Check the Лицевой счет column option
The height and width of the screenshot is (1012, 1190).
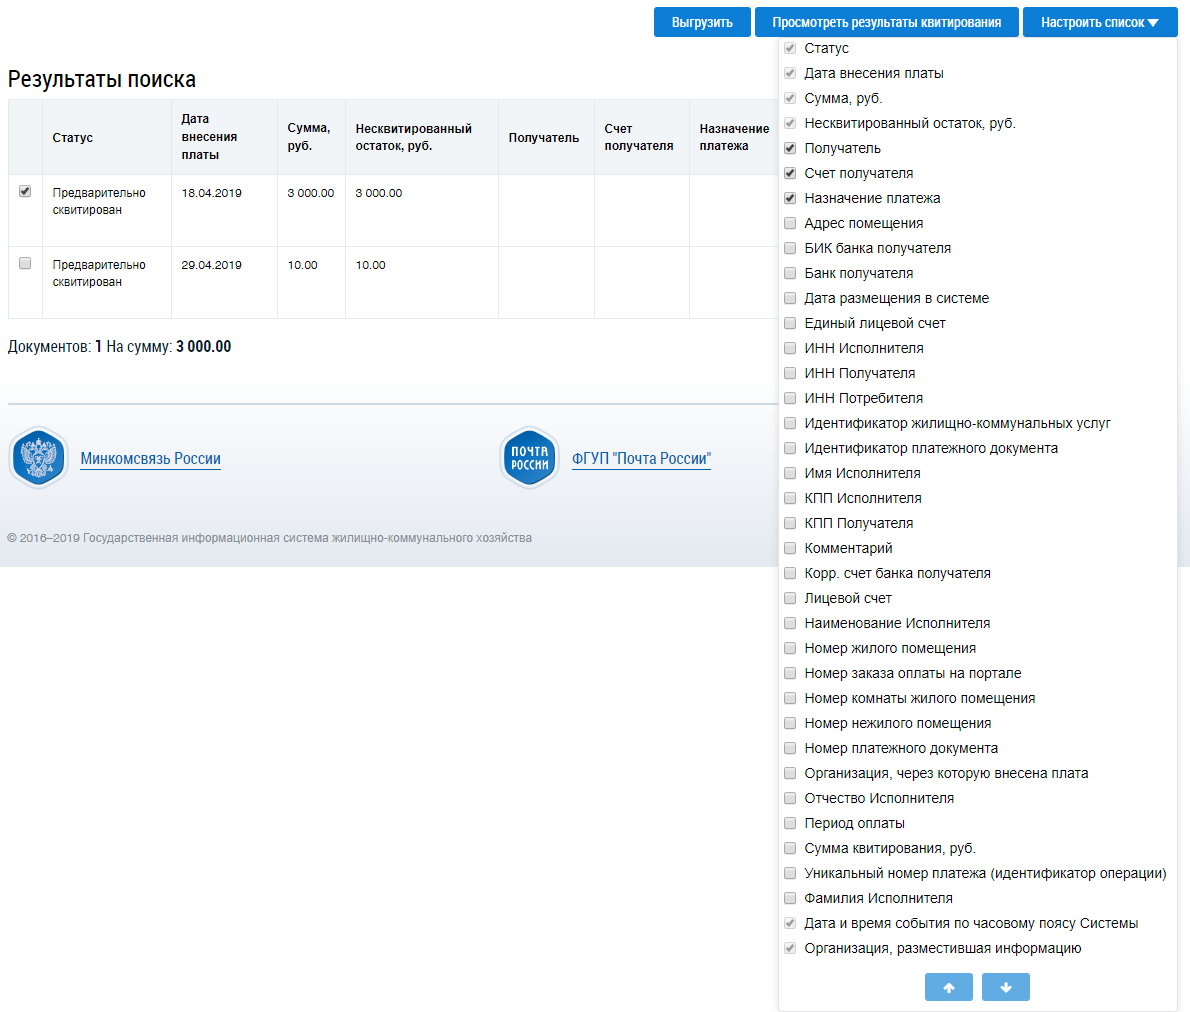[x=790, y=598]
